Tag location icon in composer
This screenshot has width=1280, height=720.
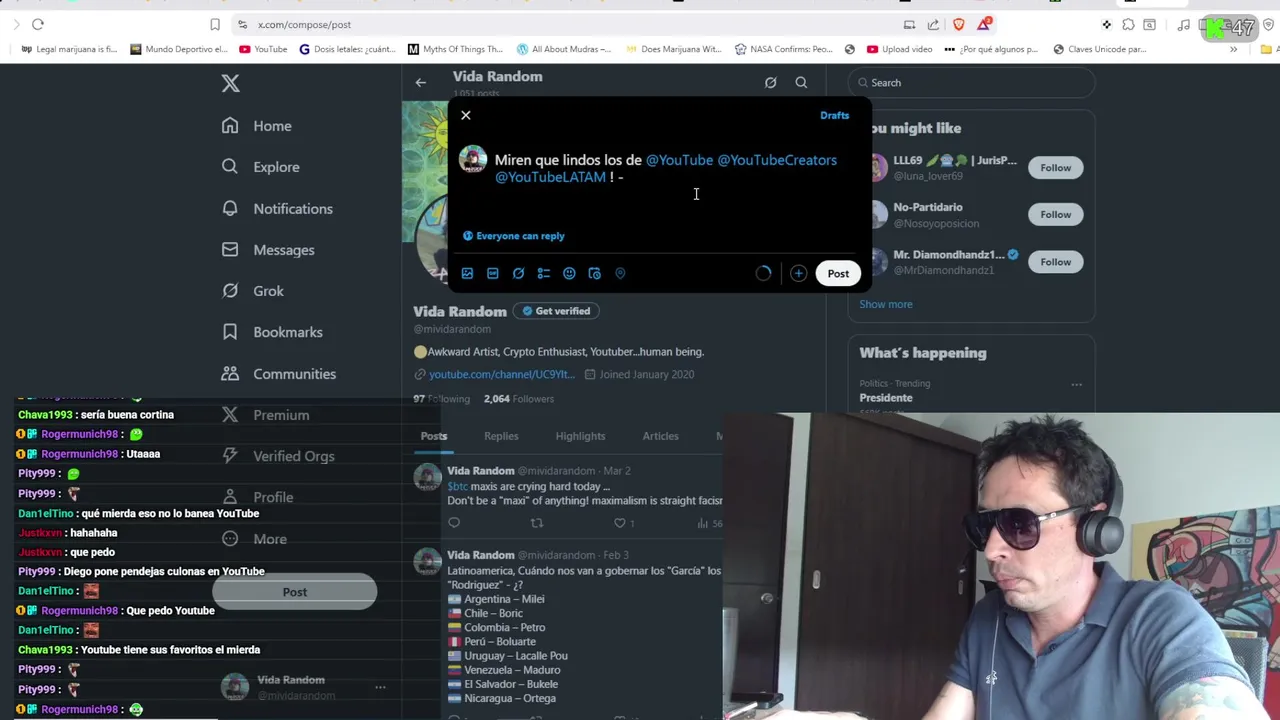620,273
